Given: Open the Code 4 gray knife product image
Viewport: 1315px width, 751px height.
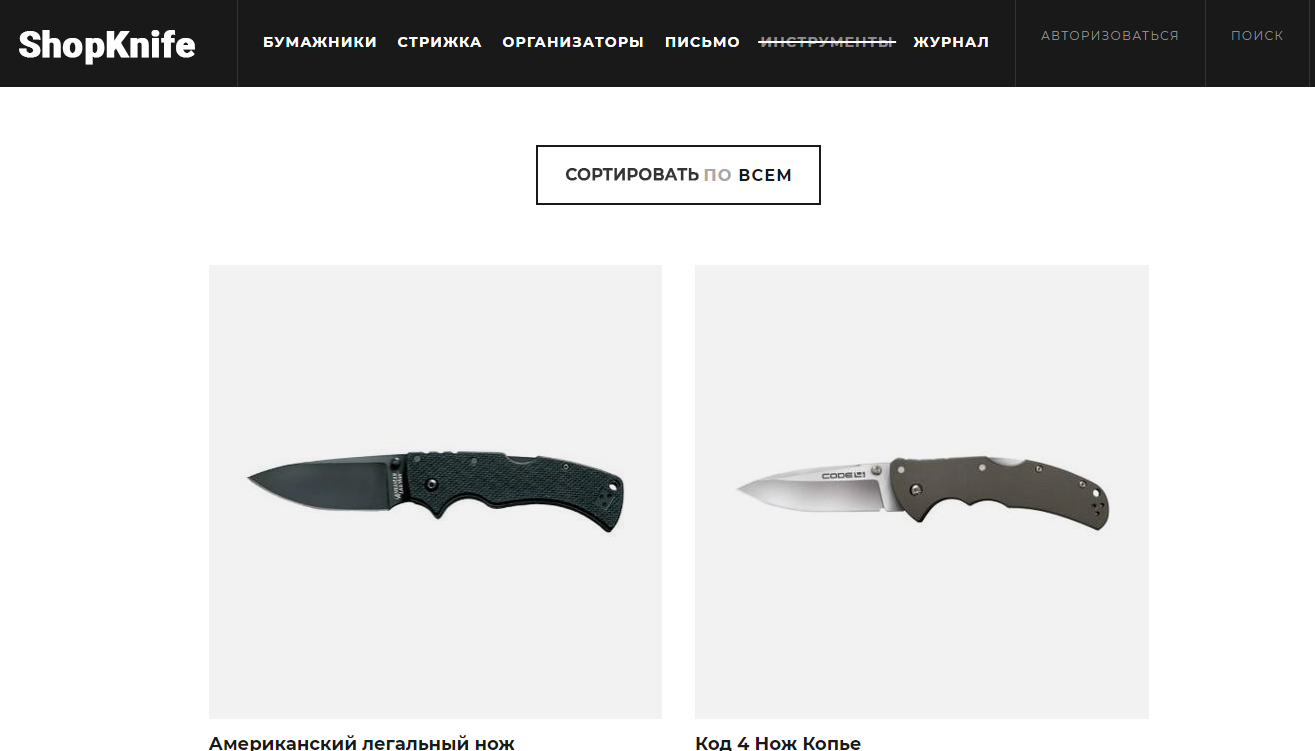Looking at the screenshot, I should pos(922,492).
